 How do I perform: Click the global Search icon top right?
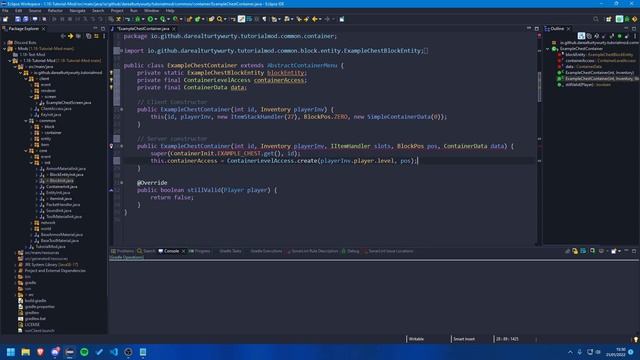coord(596,19)
